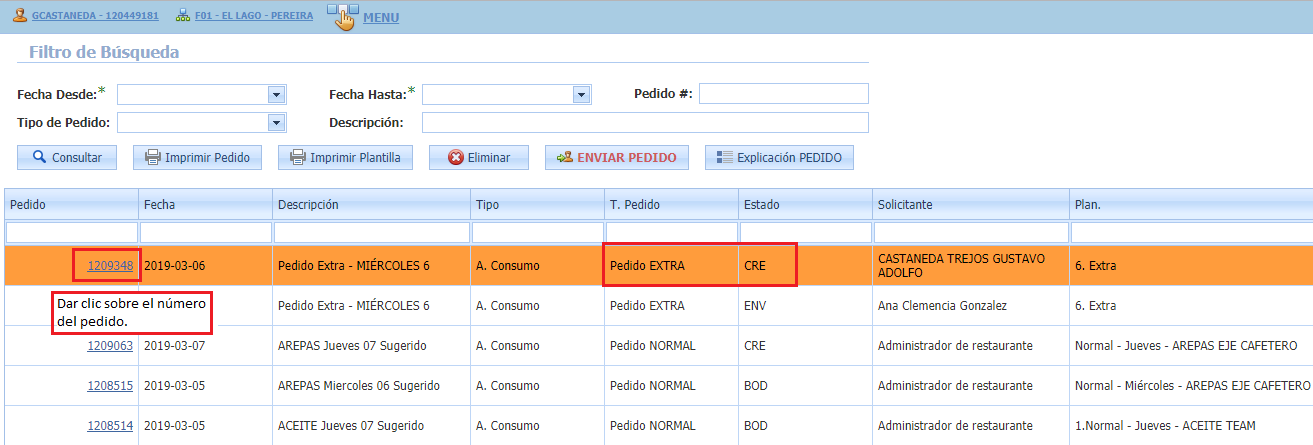Sort by the Solicitante column header
1313x445 pixels.
971,204
